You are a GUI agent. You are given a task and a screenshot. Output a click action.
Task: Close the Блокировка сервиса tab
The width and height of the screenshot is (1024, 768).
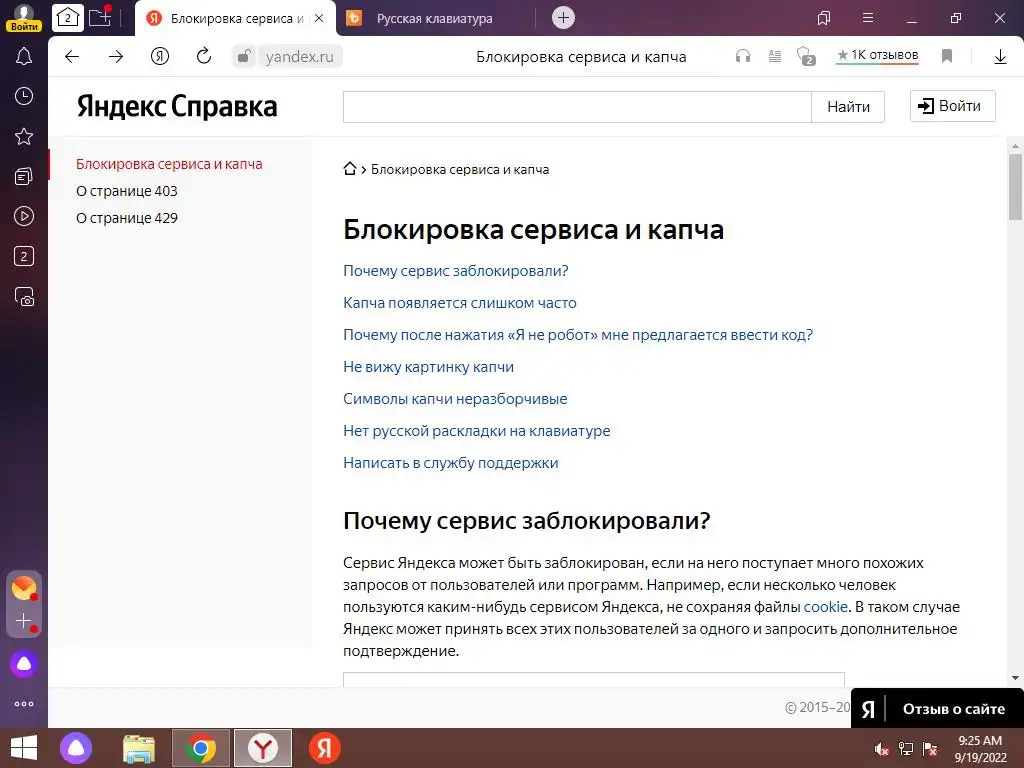point(319,18)
